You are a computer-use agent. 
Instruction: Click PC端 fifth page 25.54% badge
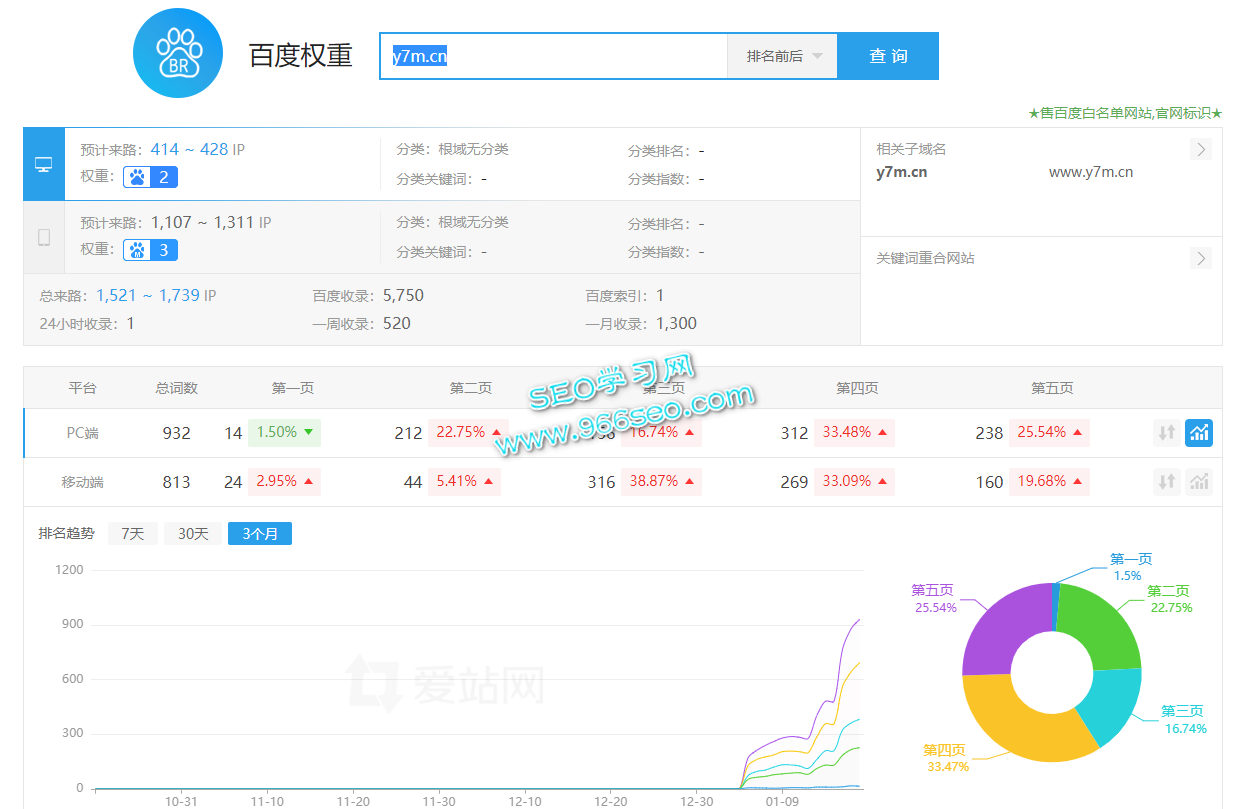coord(1049,433)
